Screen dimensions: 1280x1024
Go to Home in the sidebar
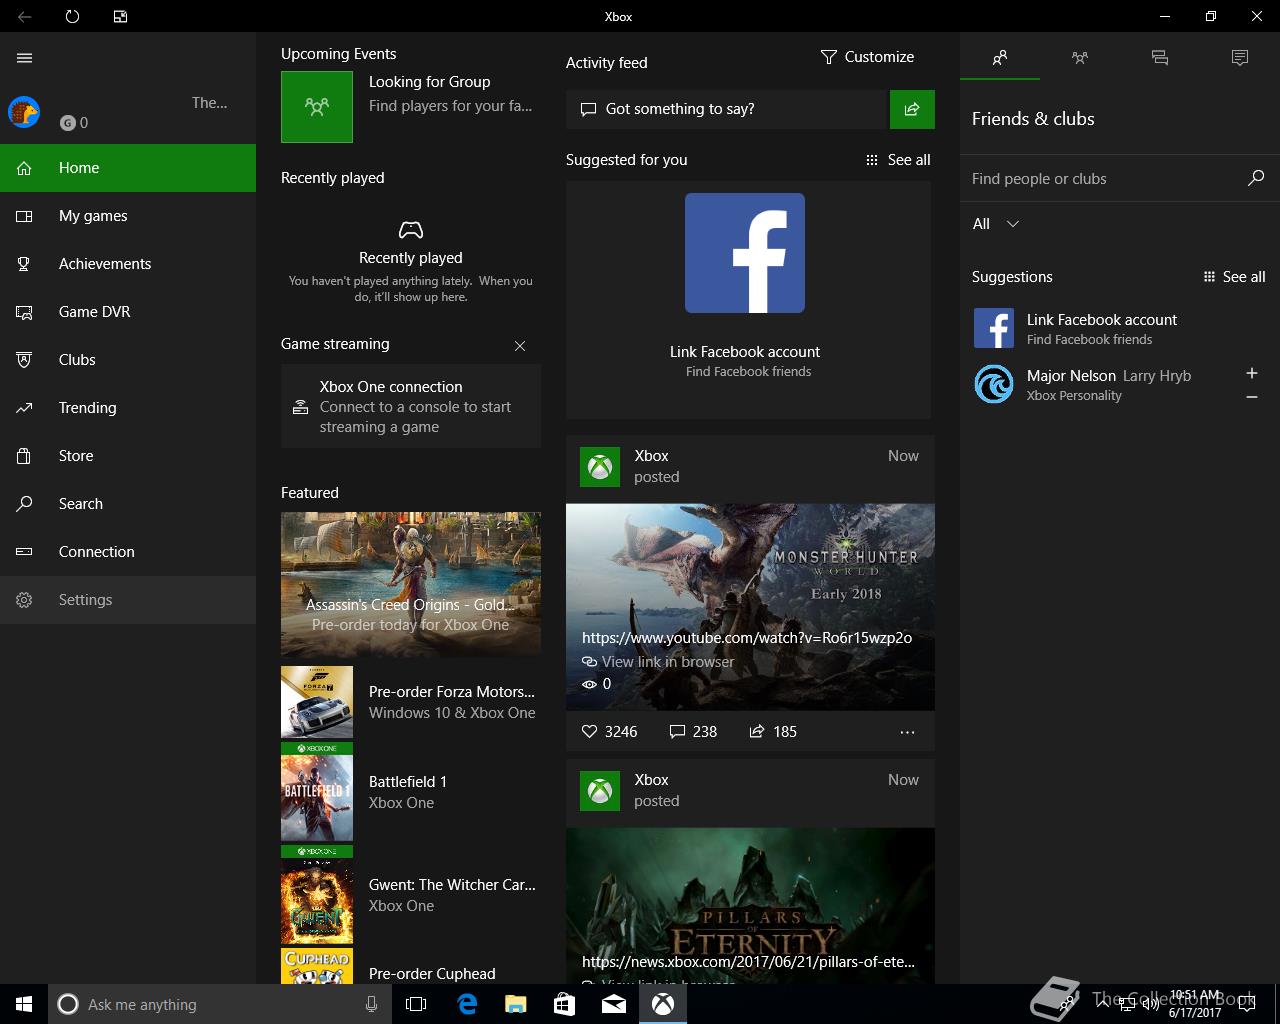click(128, 168)
